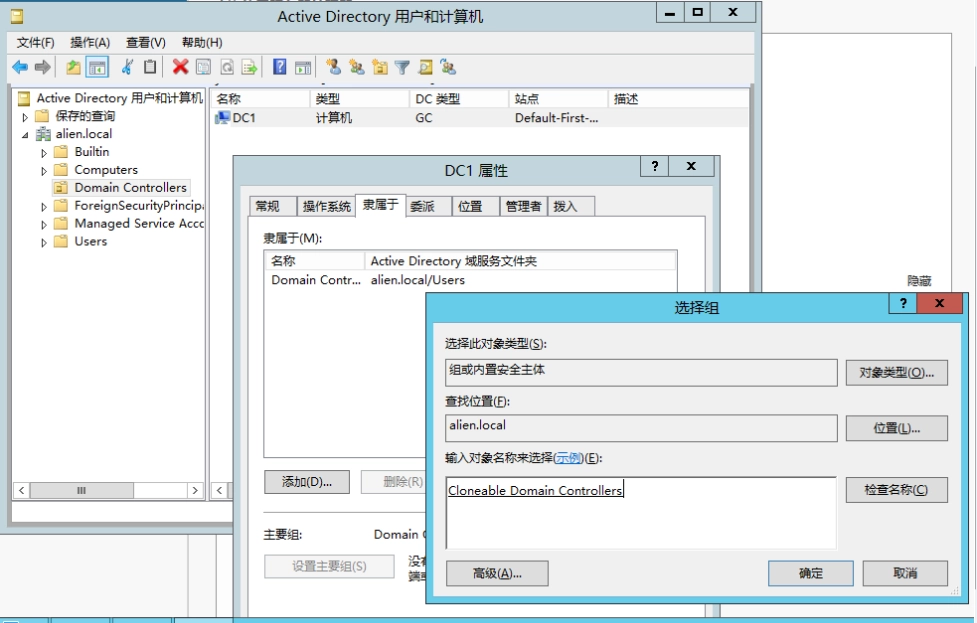Image resolution: width=977 pixels, height=623 pixels.
Task: Expand the Users container node
Action: [44, 242]
